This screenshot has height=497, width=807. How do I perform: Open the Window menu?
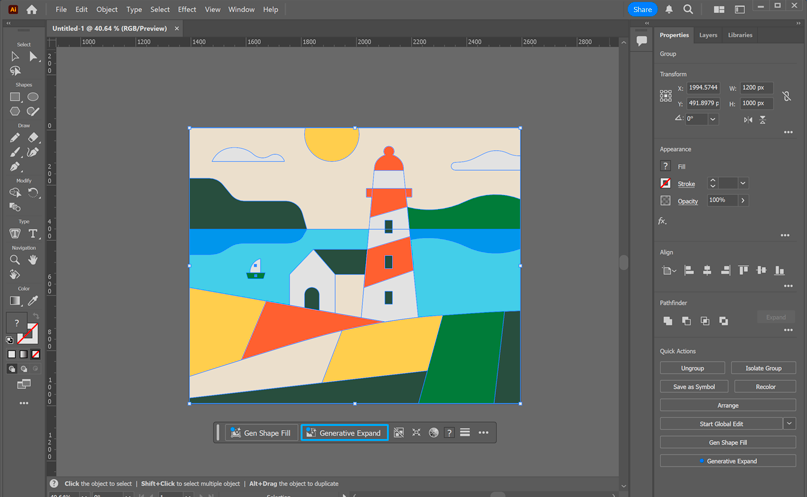pyautogui.click(x=241, y=9)
